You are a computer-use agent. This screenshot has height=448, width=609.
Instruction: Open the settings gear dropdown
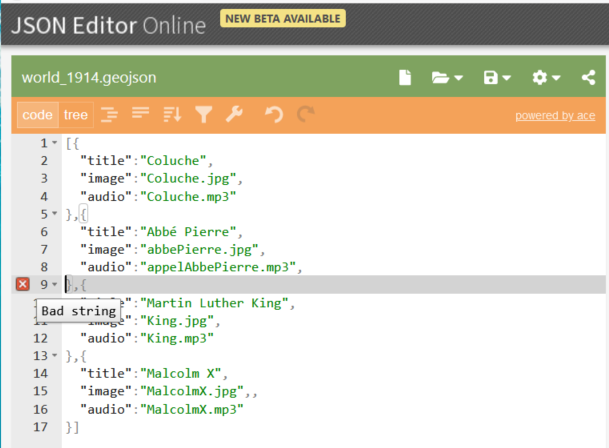coord(546,78)
